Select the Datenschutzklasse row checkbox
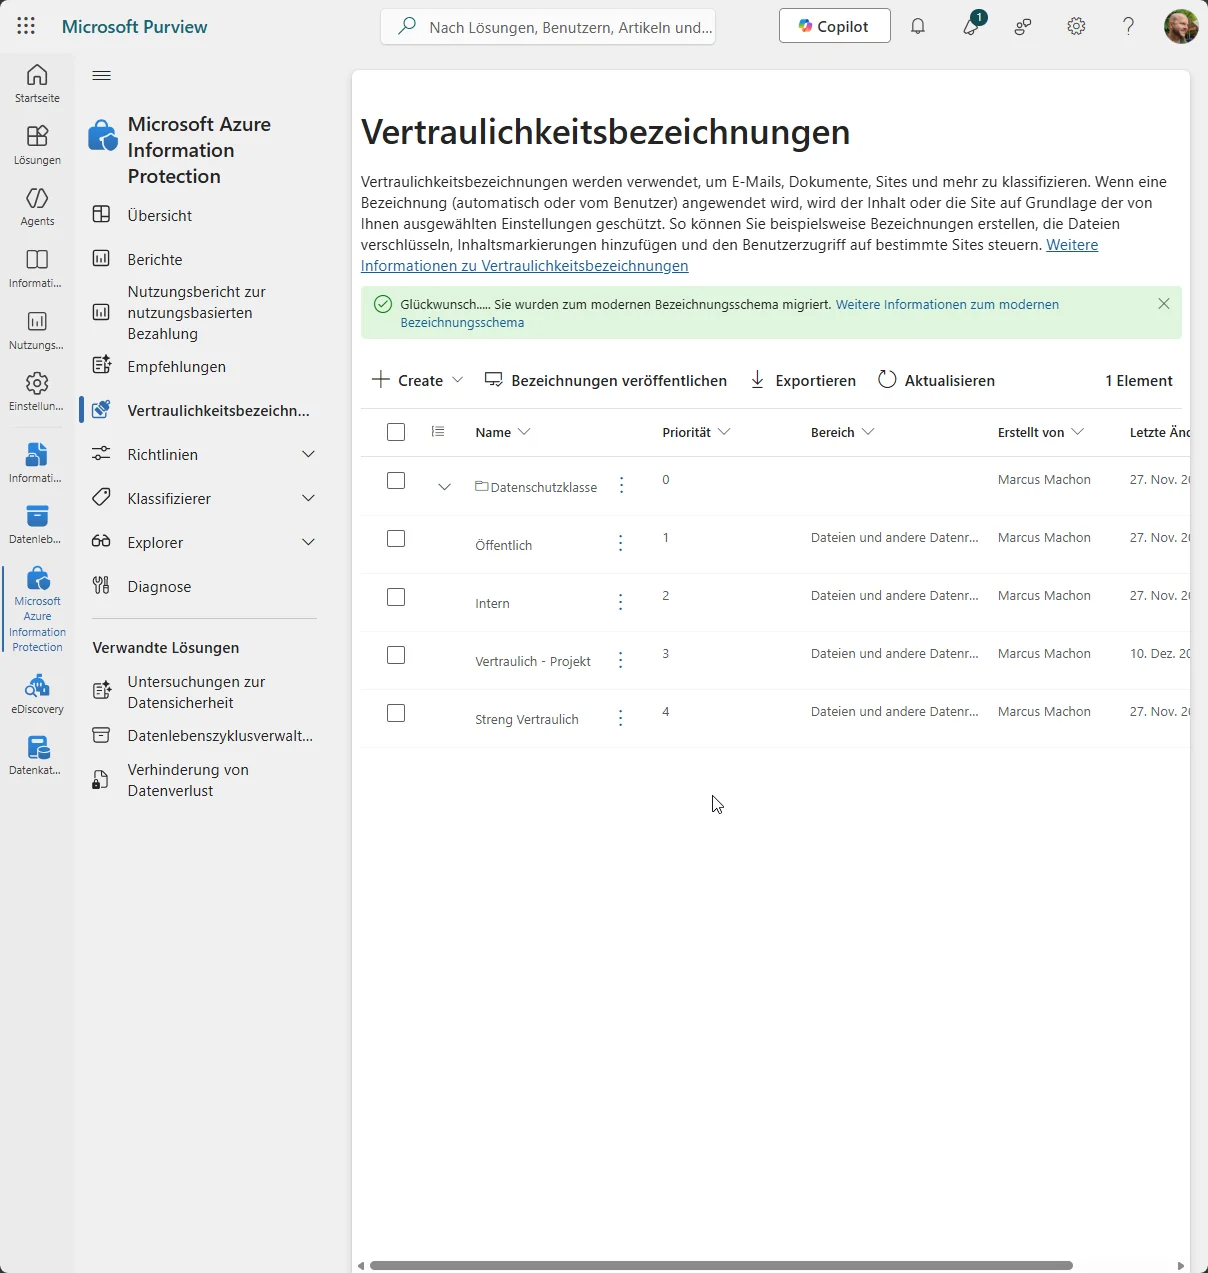 pyautogui.click(x=396, y=481)
